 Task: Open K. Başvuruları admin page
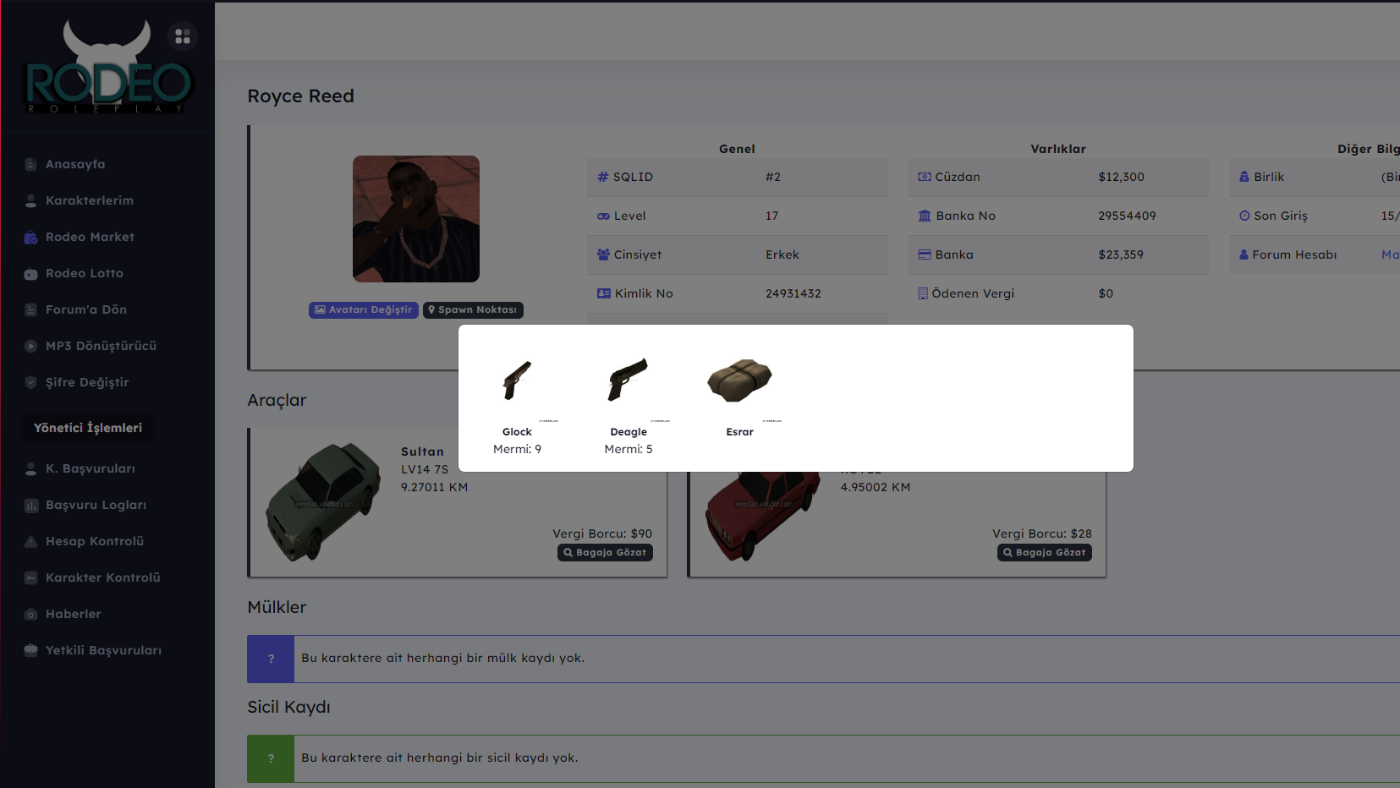click(x=90, y=469)
